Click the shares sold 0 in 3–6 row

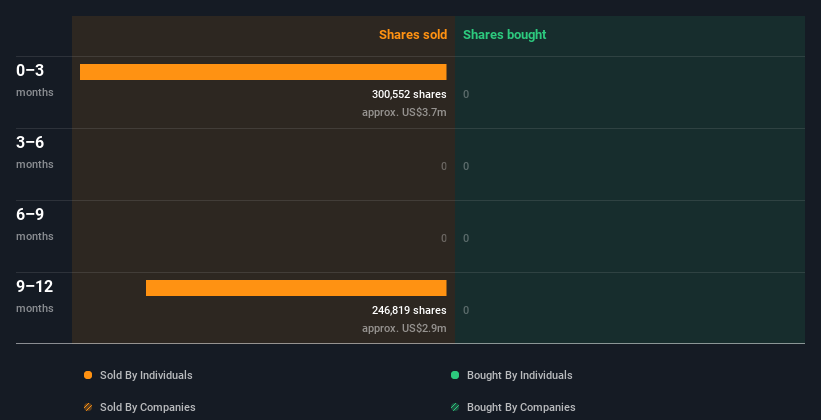pos(444,167)
